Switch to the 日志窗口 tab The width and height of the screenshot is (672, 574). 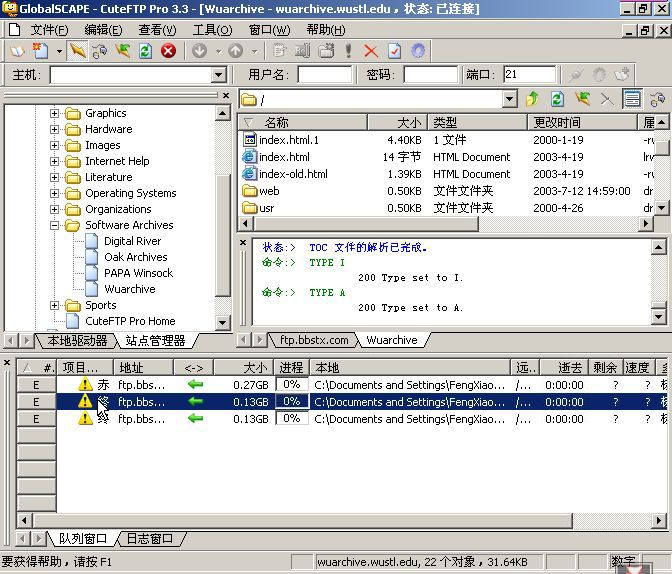click(x=148, y=539)
